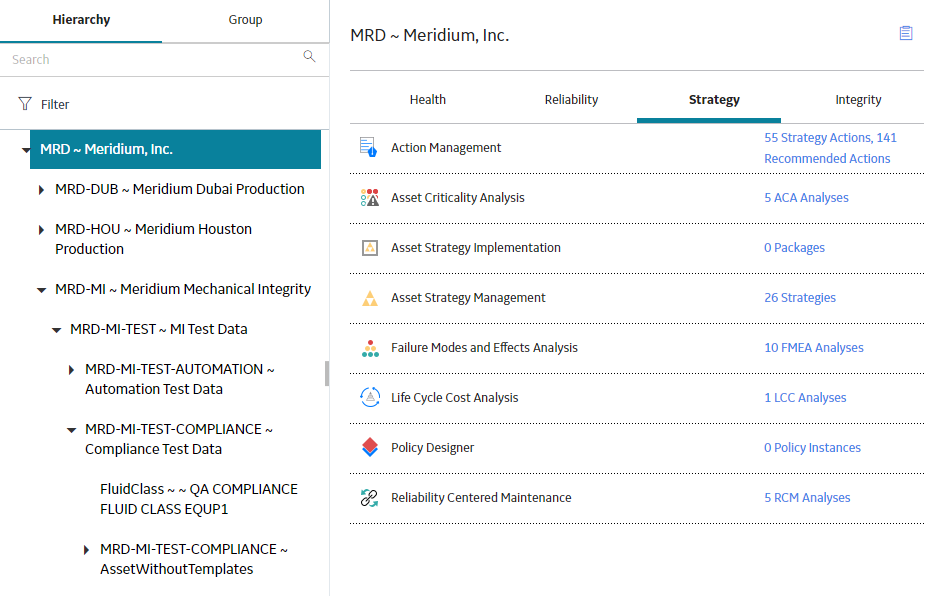Click the search magnifier icon
The image size is (931, 596).
coord(309,56)
